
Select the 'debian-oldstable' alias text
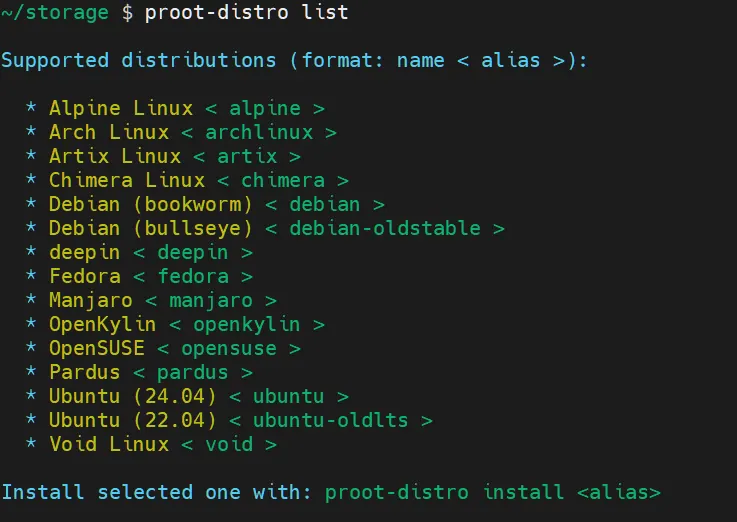pos(385,228)
